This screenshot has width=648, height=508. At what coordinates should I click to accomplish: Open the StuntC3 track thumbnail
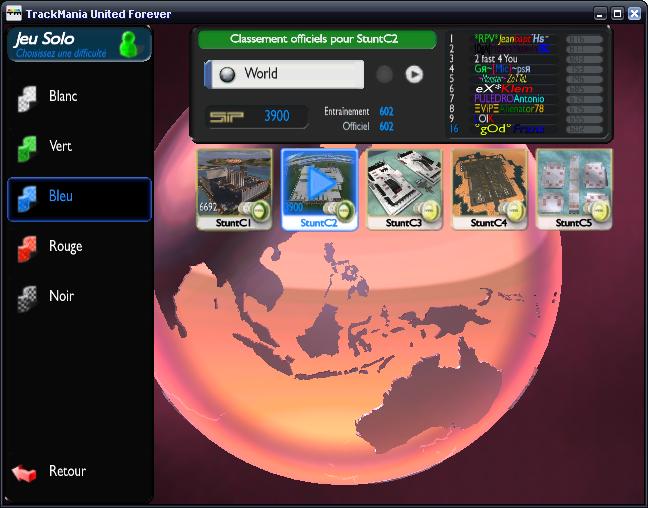pyautogui.click(x=404, y=189)
